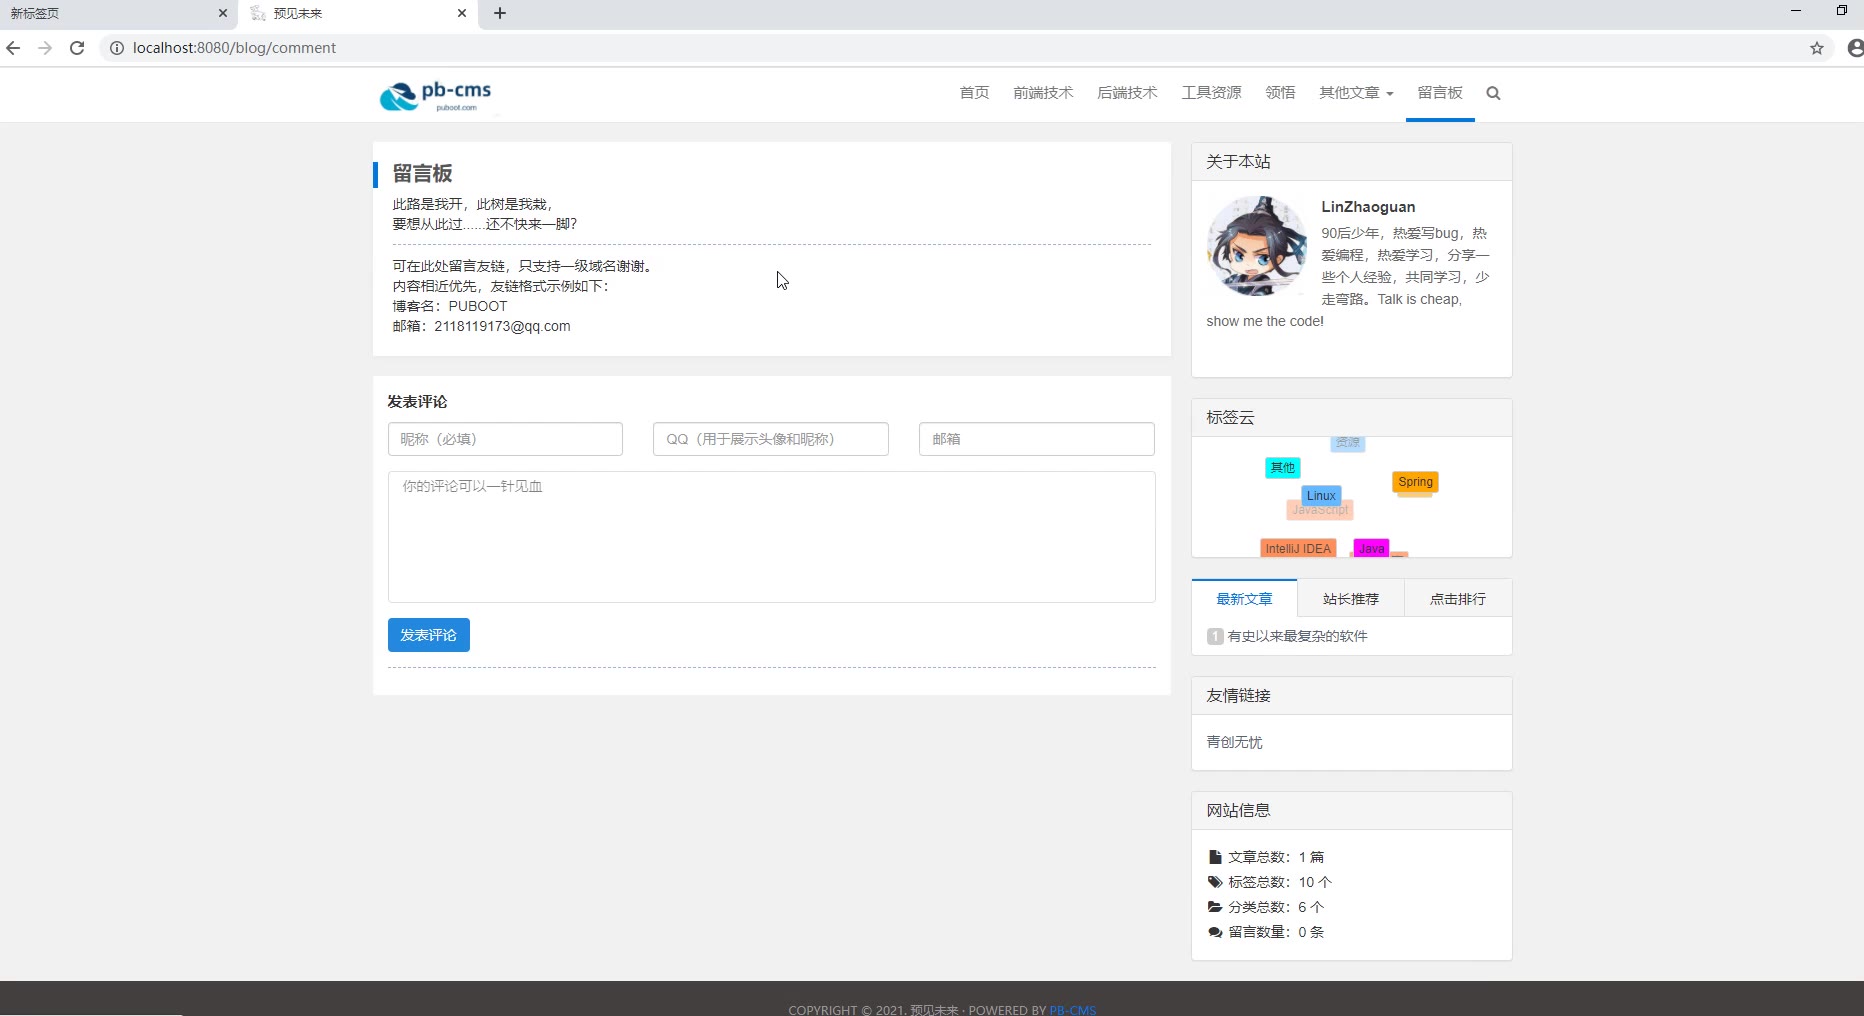Switch to the 站长推荐 tab
1864x1016 pixels.
[x=1351, y=599]
